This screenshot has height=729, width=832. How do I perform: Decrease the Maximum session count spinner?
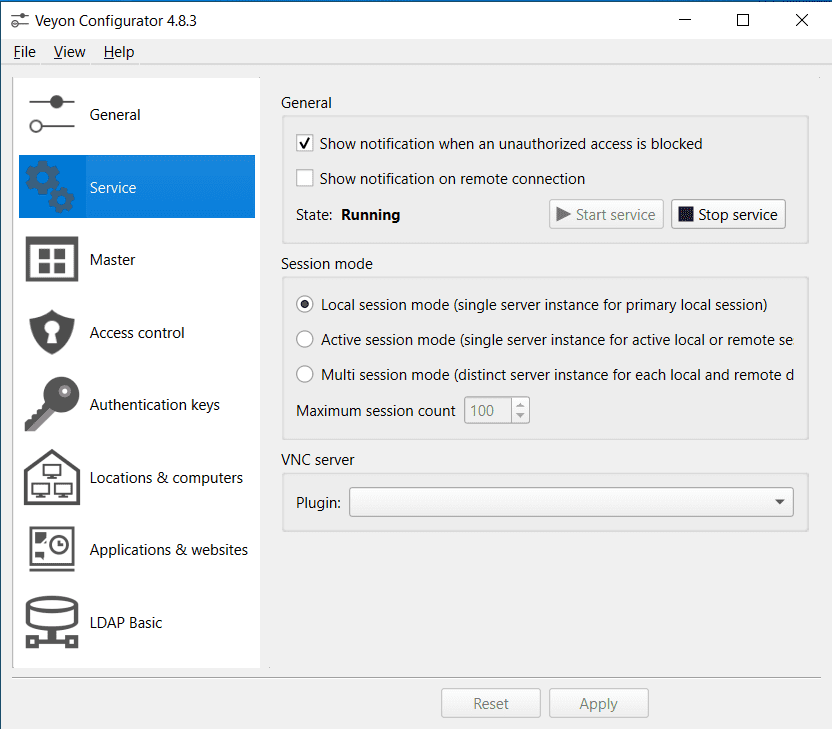click(x=520, y=416)
